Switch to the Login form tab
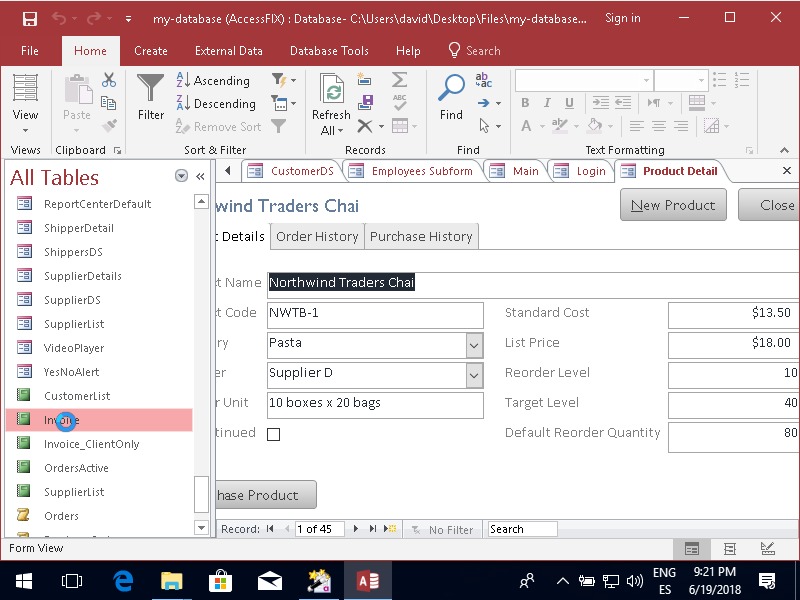 581,171
